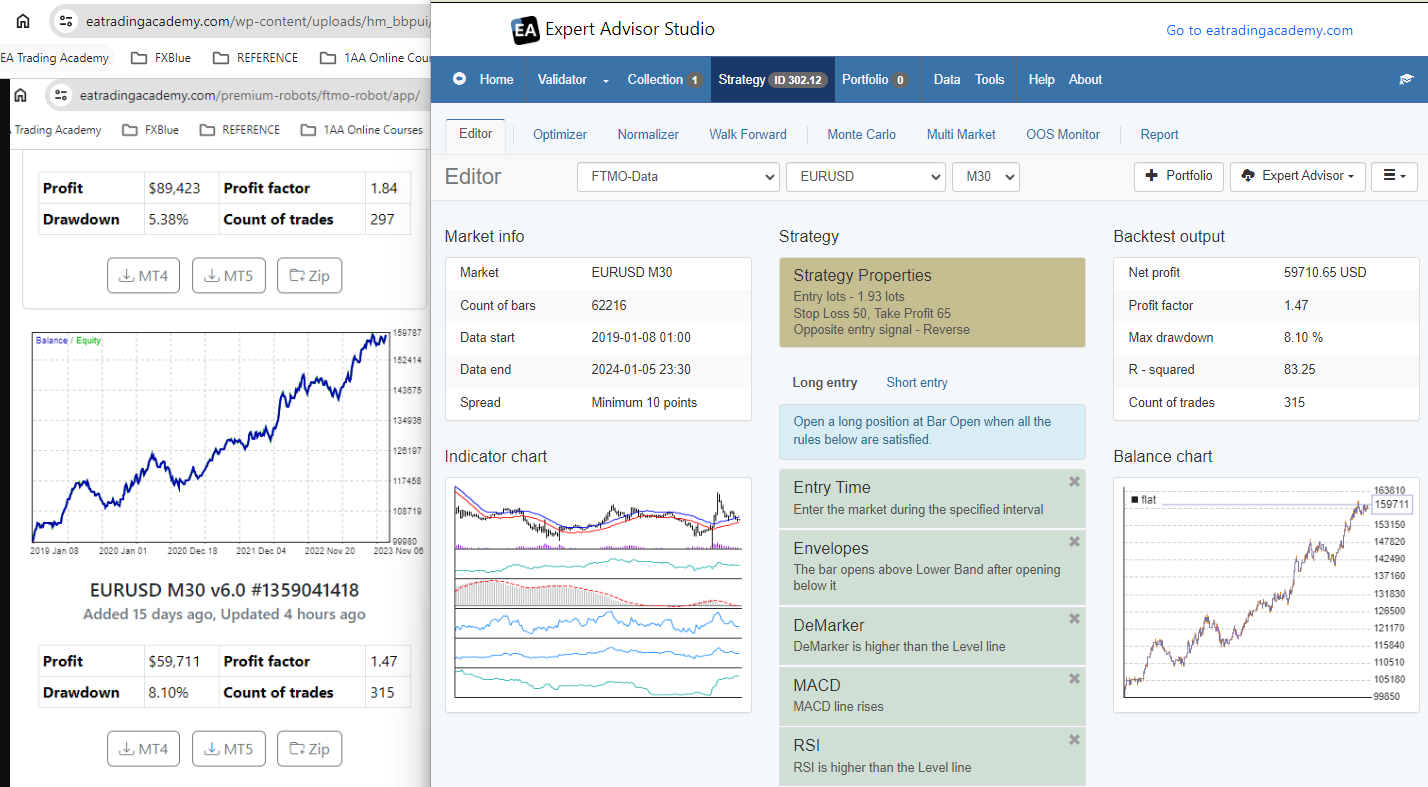Remove the RSI rule with its X
The height and width of the screenshot is (787, 1428).
coord(1074,740)
